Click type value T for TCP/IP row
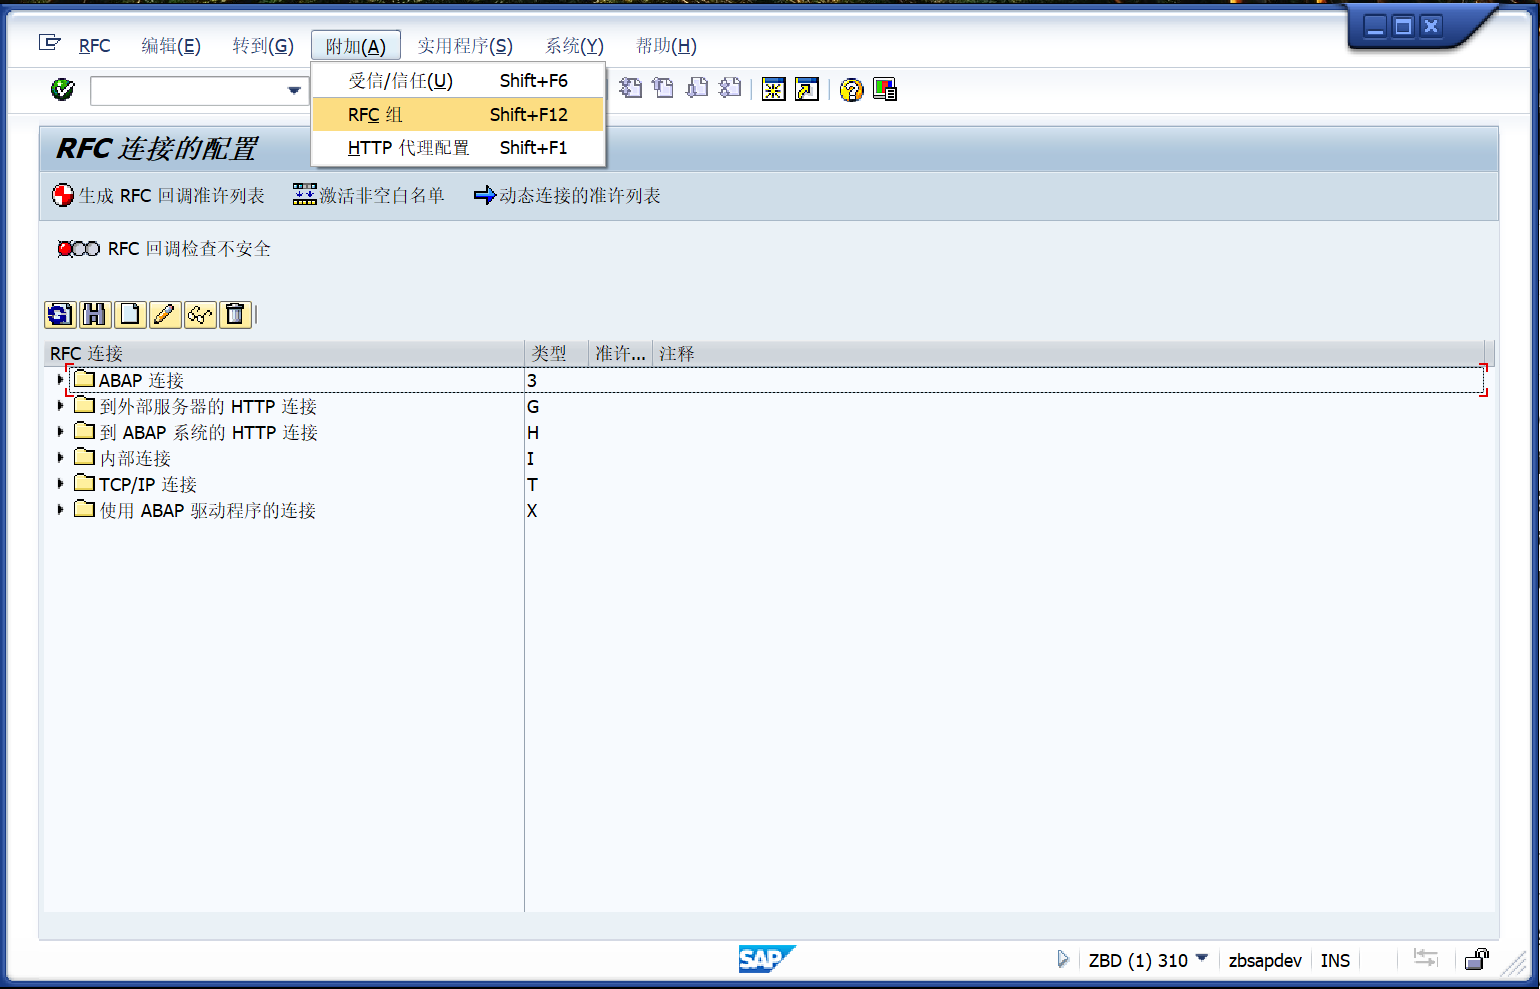Screen dimensions: 1540x989 [x=532, y=485]
